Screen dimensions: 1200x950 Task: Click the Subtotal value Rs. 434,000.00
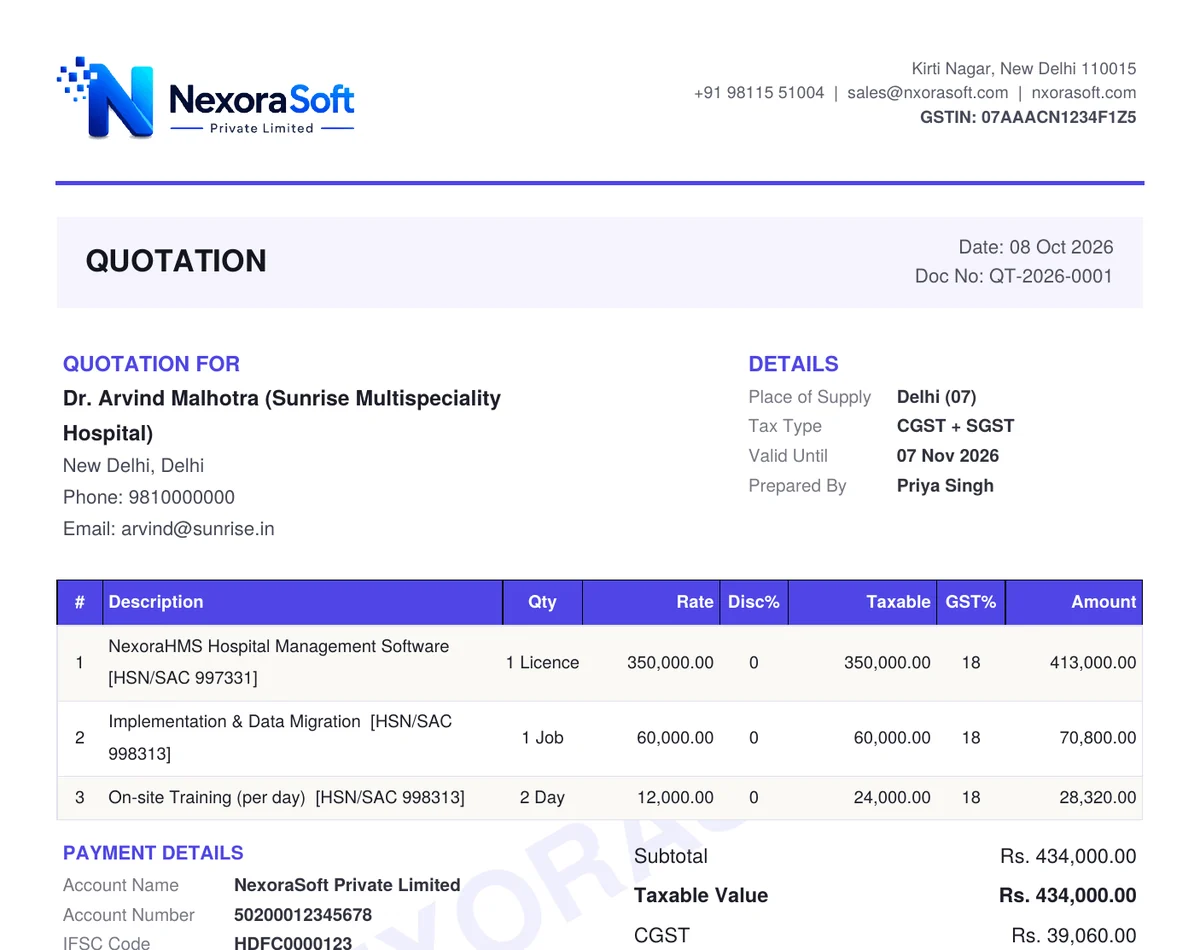(x=1068, y=856)
